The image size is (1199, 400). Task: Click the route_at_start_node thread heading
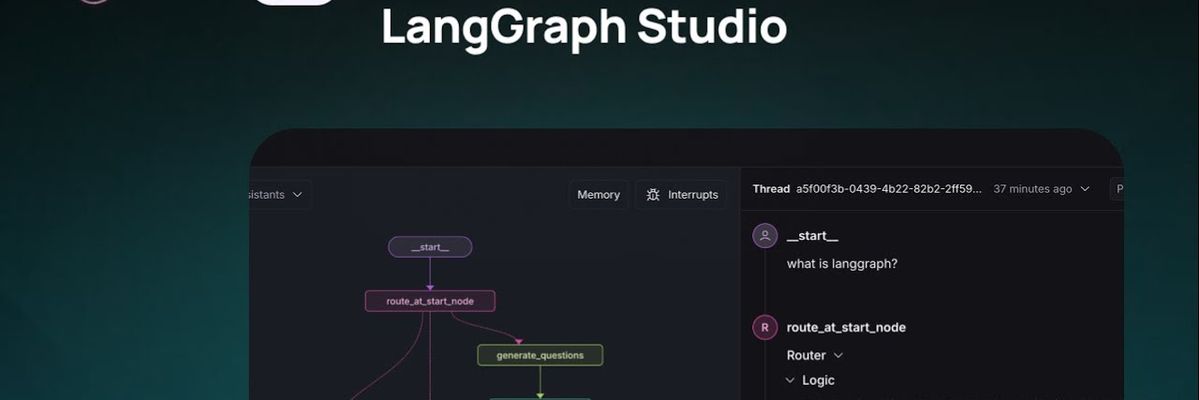point(846,327)
